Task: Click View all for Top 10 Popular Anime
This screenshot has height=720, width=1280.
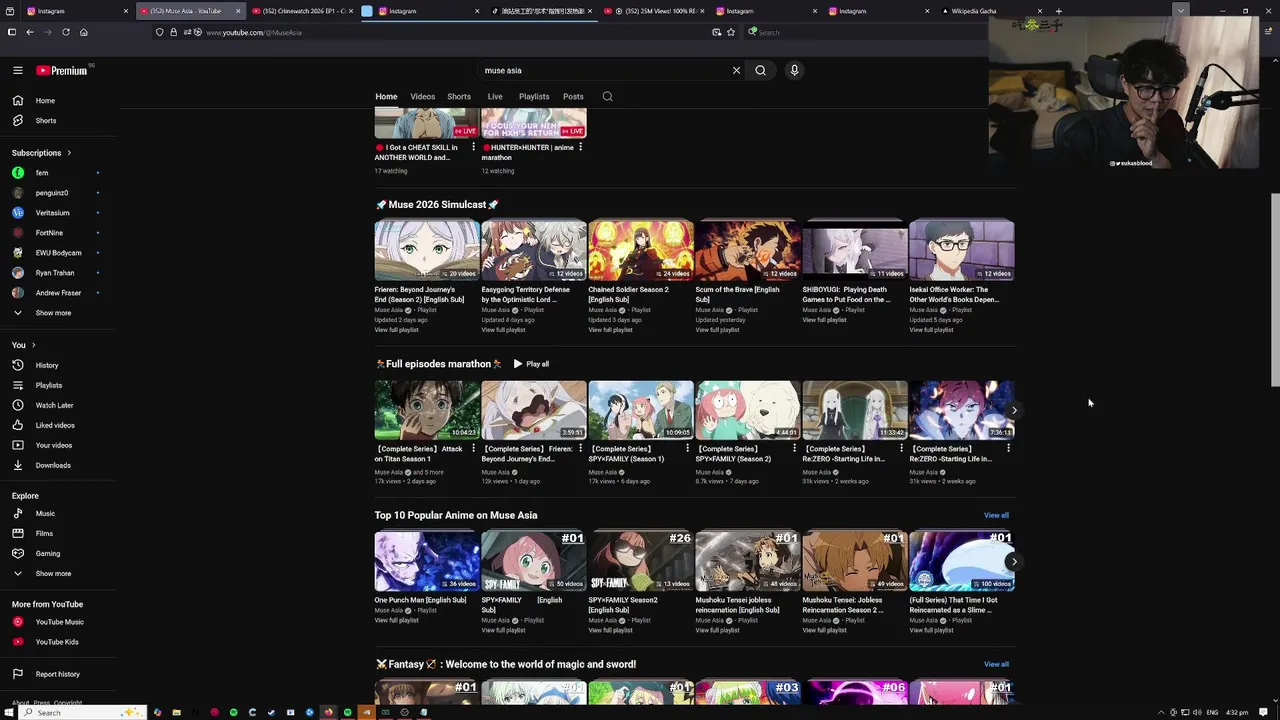Action: tap(996, 515)
